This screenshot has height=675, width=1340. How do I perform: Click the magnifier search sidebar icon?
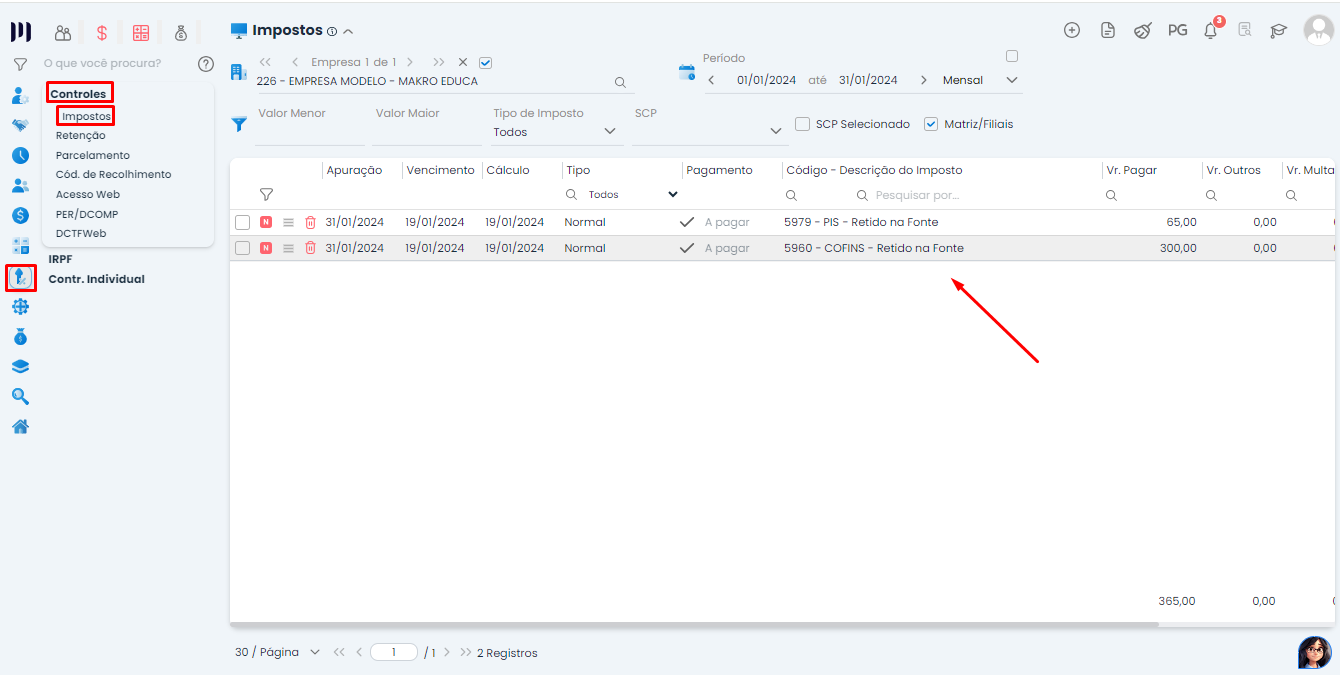20,397
